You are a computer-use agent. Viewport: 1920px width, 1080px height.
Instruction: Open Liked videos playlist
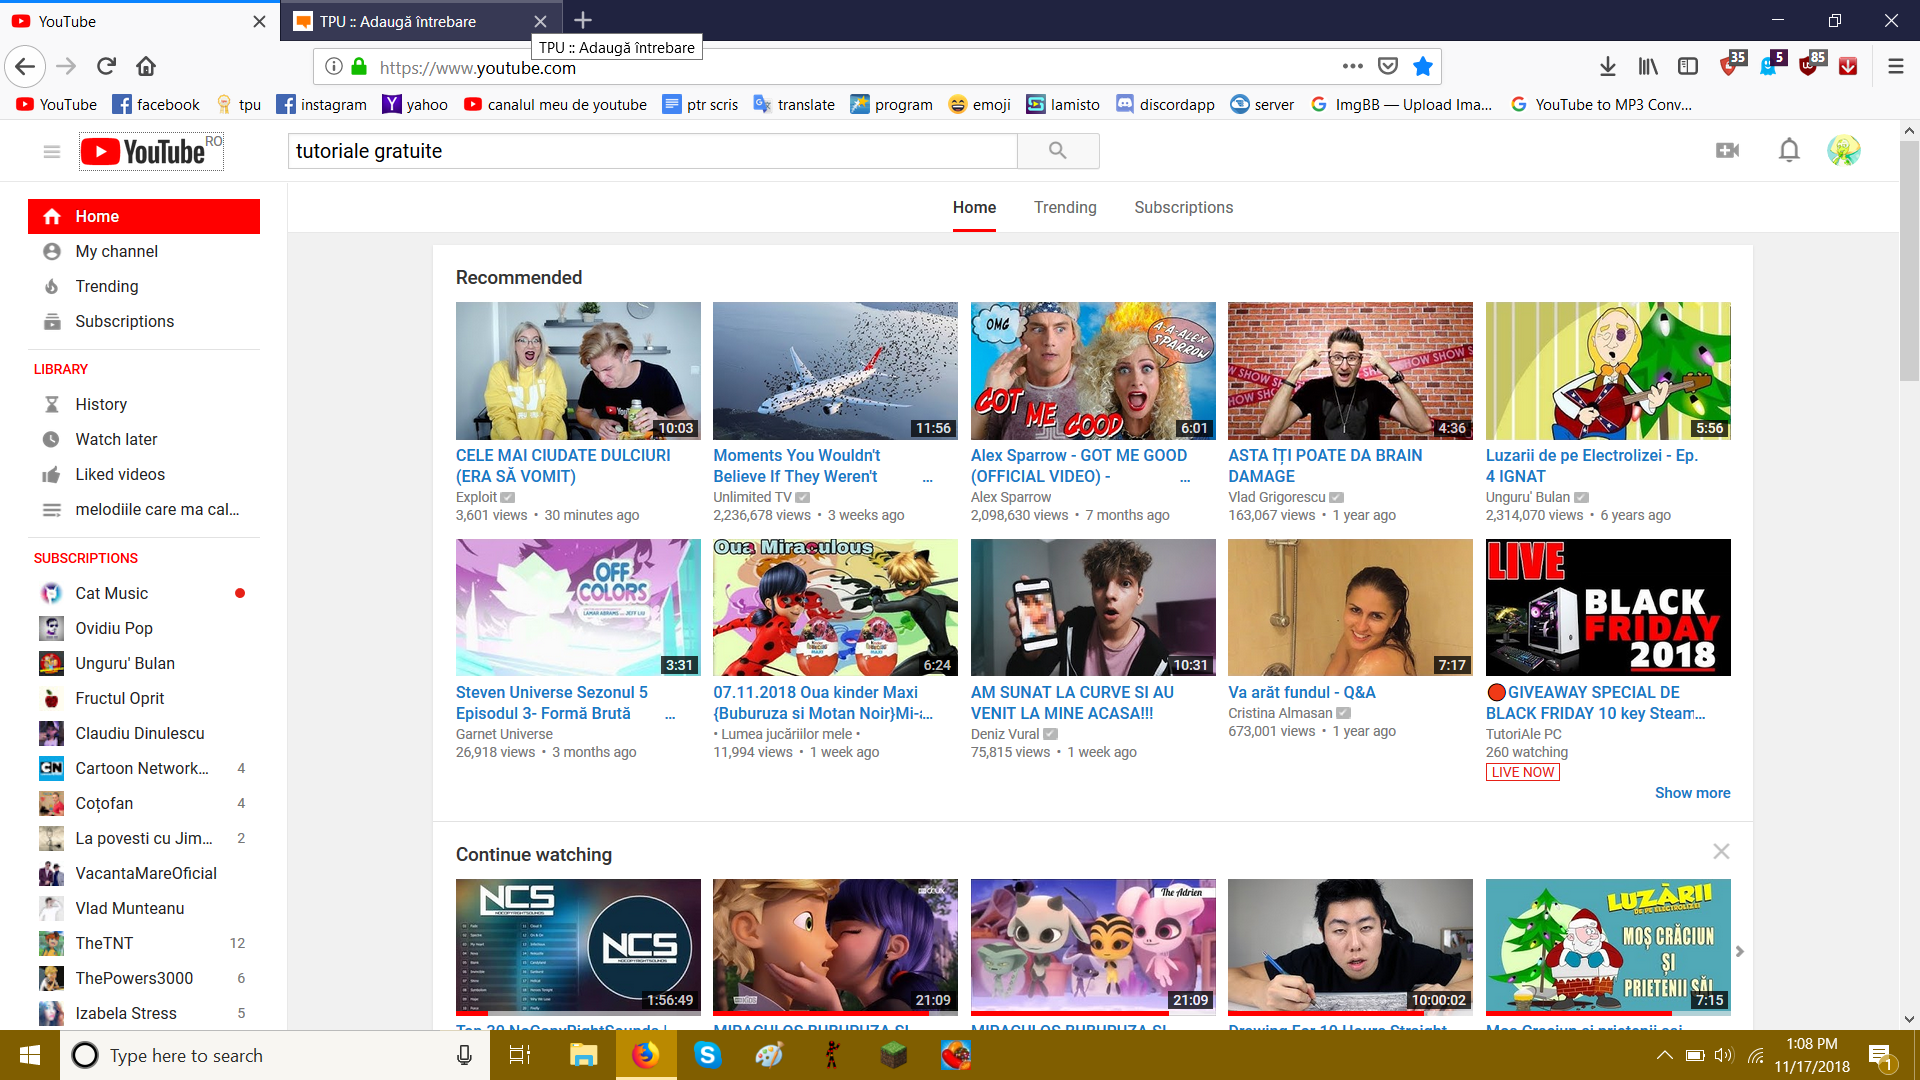(144, 474)
